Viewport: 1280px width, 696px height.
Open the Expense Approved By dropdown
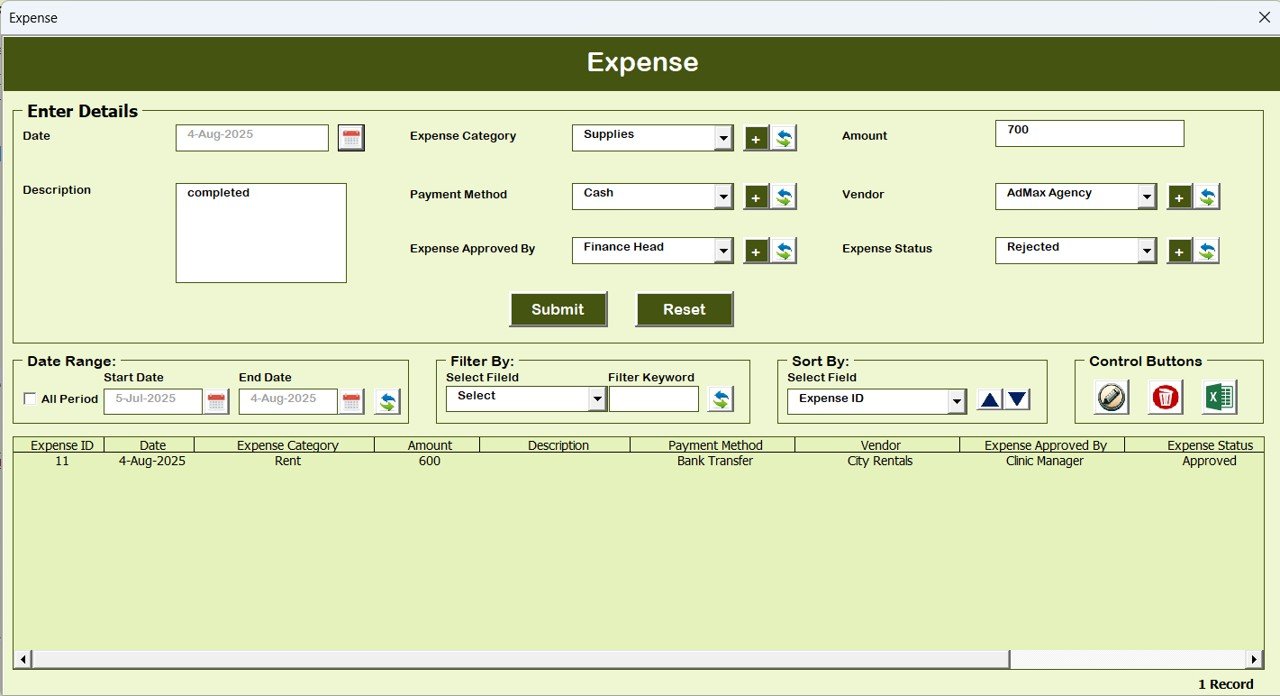[724, 251]
